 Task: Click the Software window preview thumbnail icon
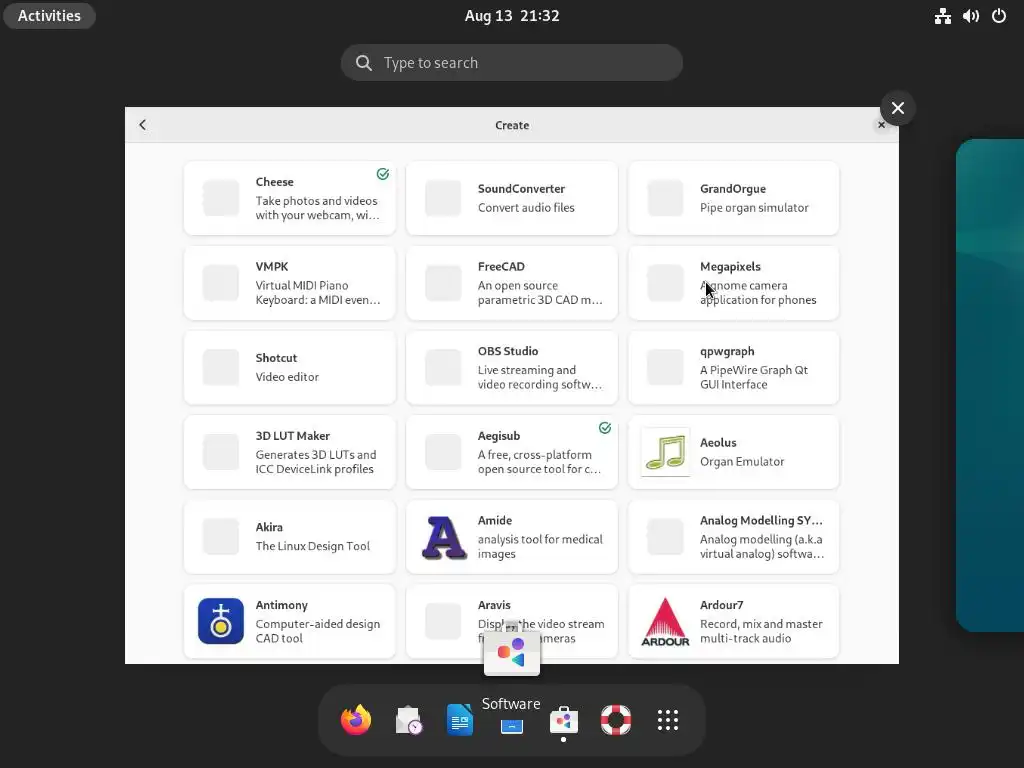[512, 652]
